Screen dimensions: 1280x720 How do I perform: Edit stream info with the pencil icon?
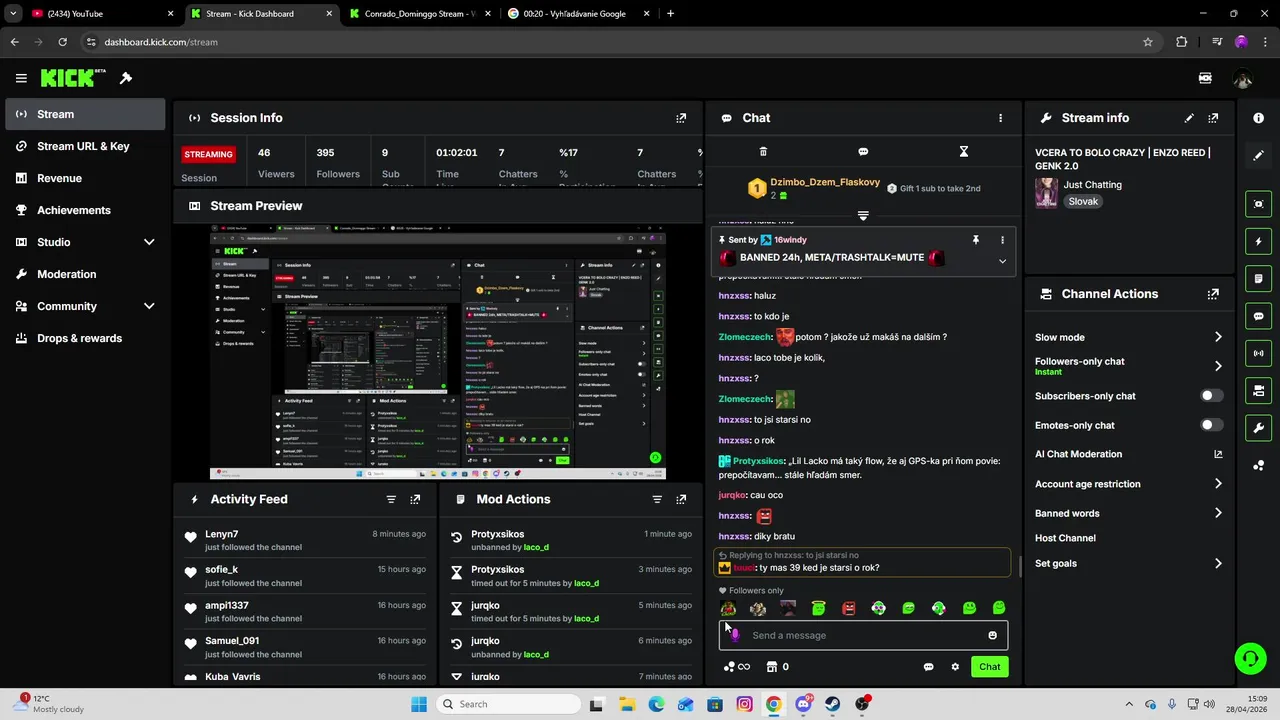[x=1189, y=118]
